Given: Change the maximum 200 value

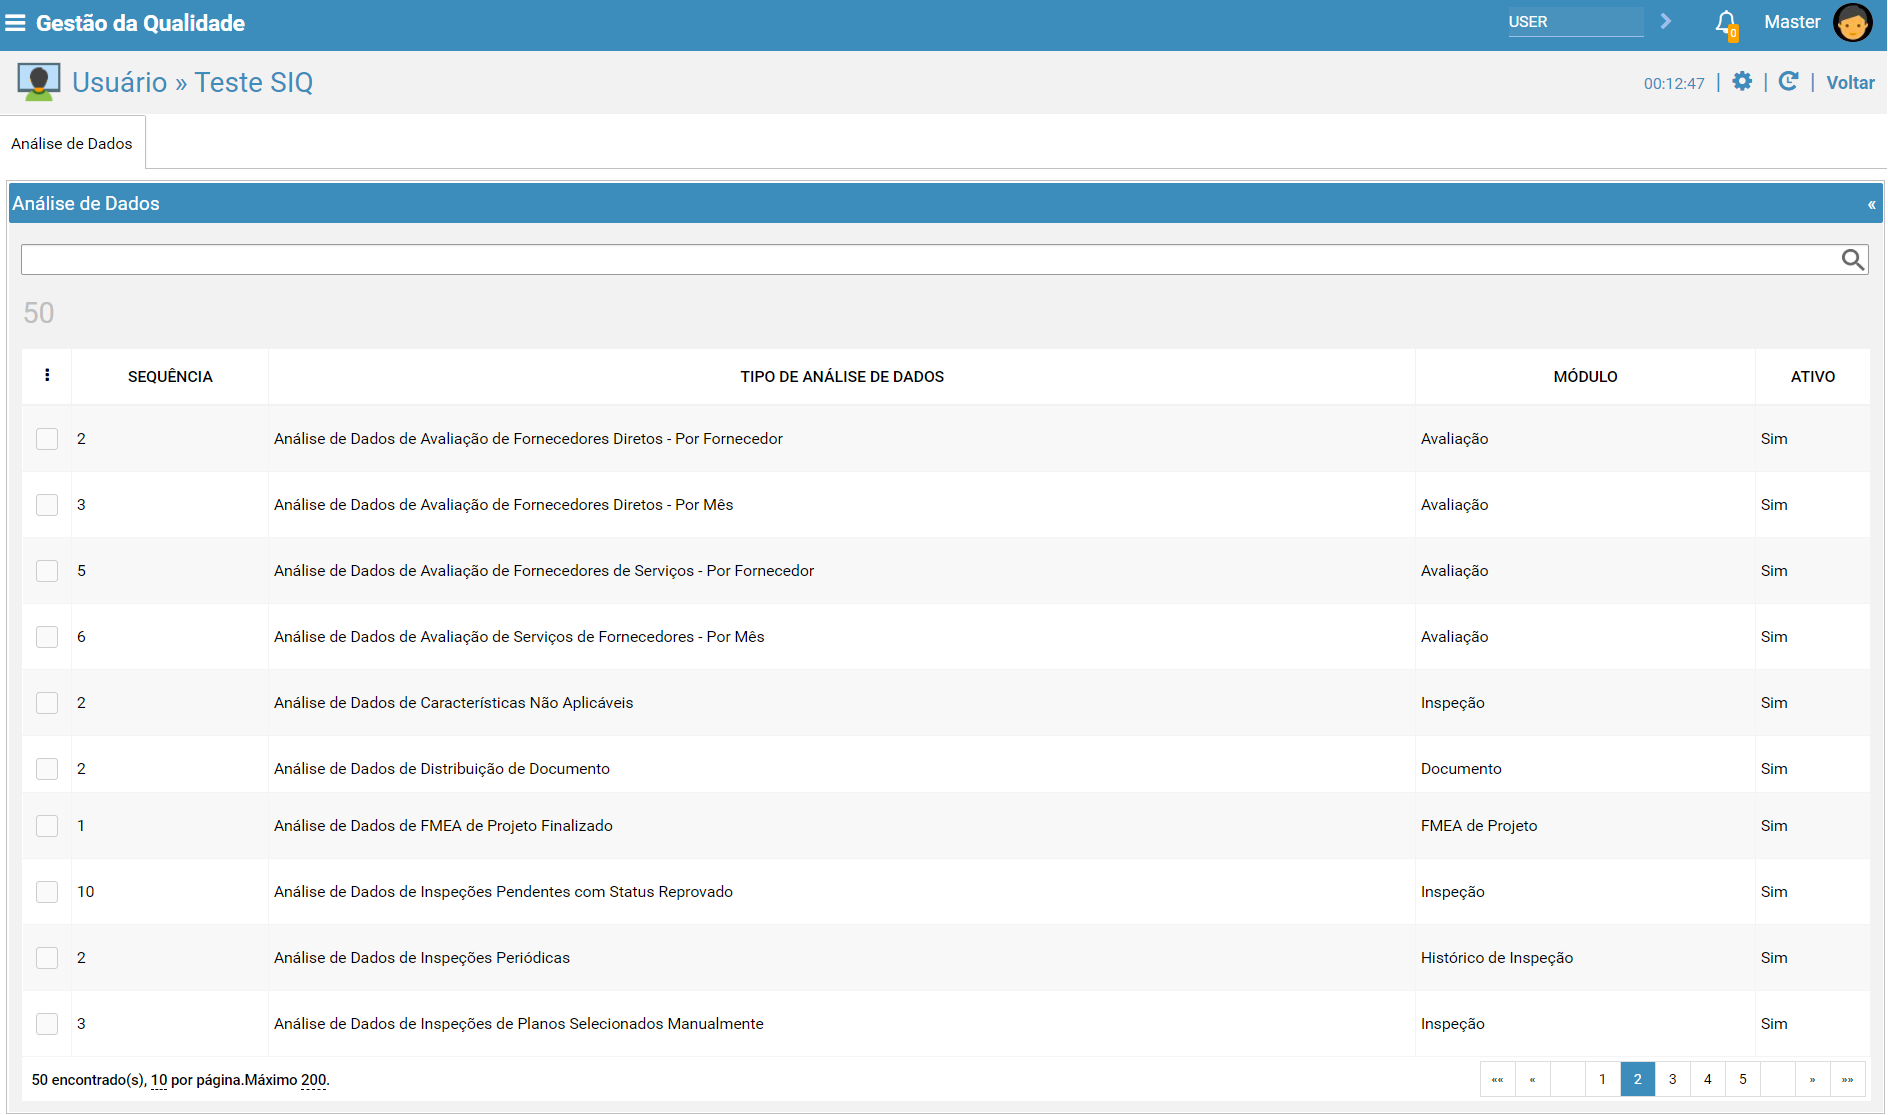Looking at the screenshot, I should tap(313, 1080).
